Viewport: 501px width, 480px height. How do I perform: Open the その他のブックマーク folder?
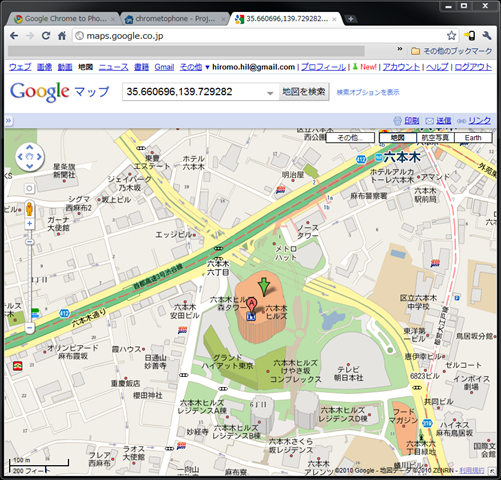point(451,51)
